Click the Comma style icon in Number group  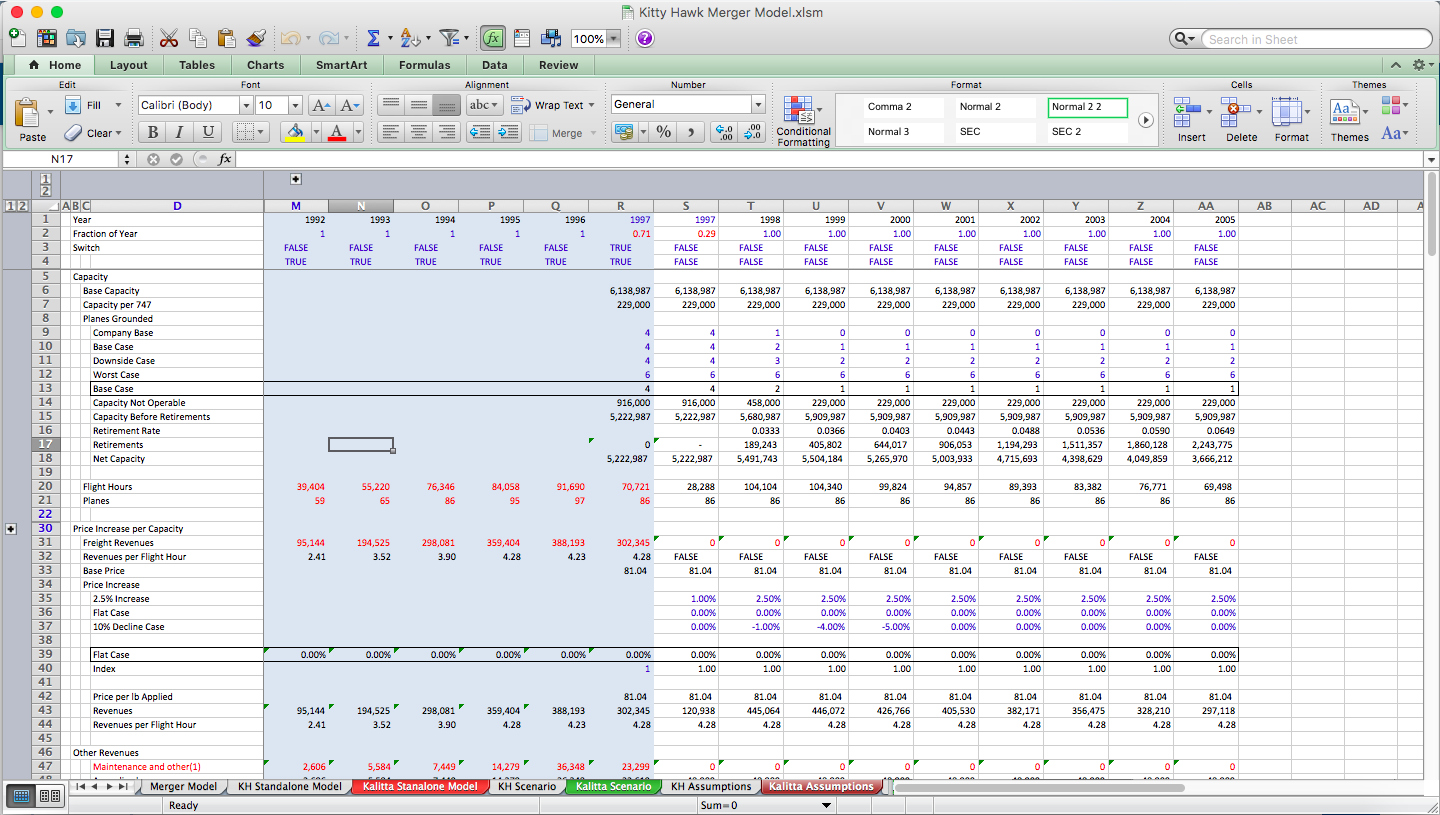(x=690, y=131)
